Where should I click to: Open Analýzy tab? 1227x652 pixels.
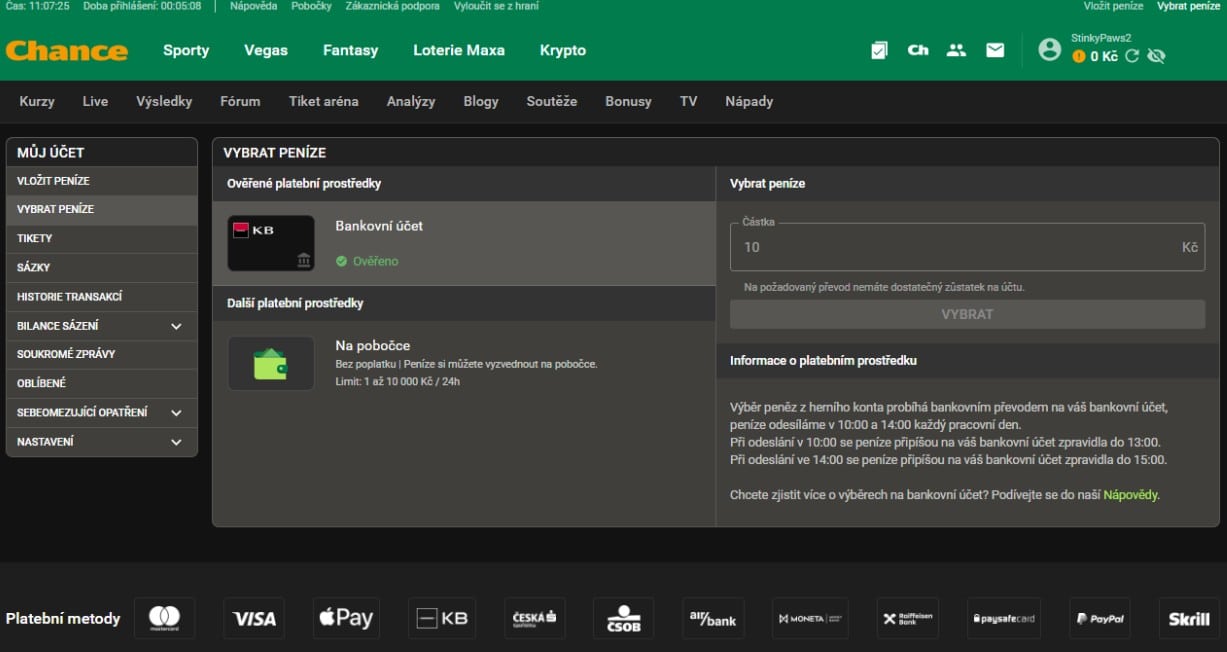(x=411, y=101)
